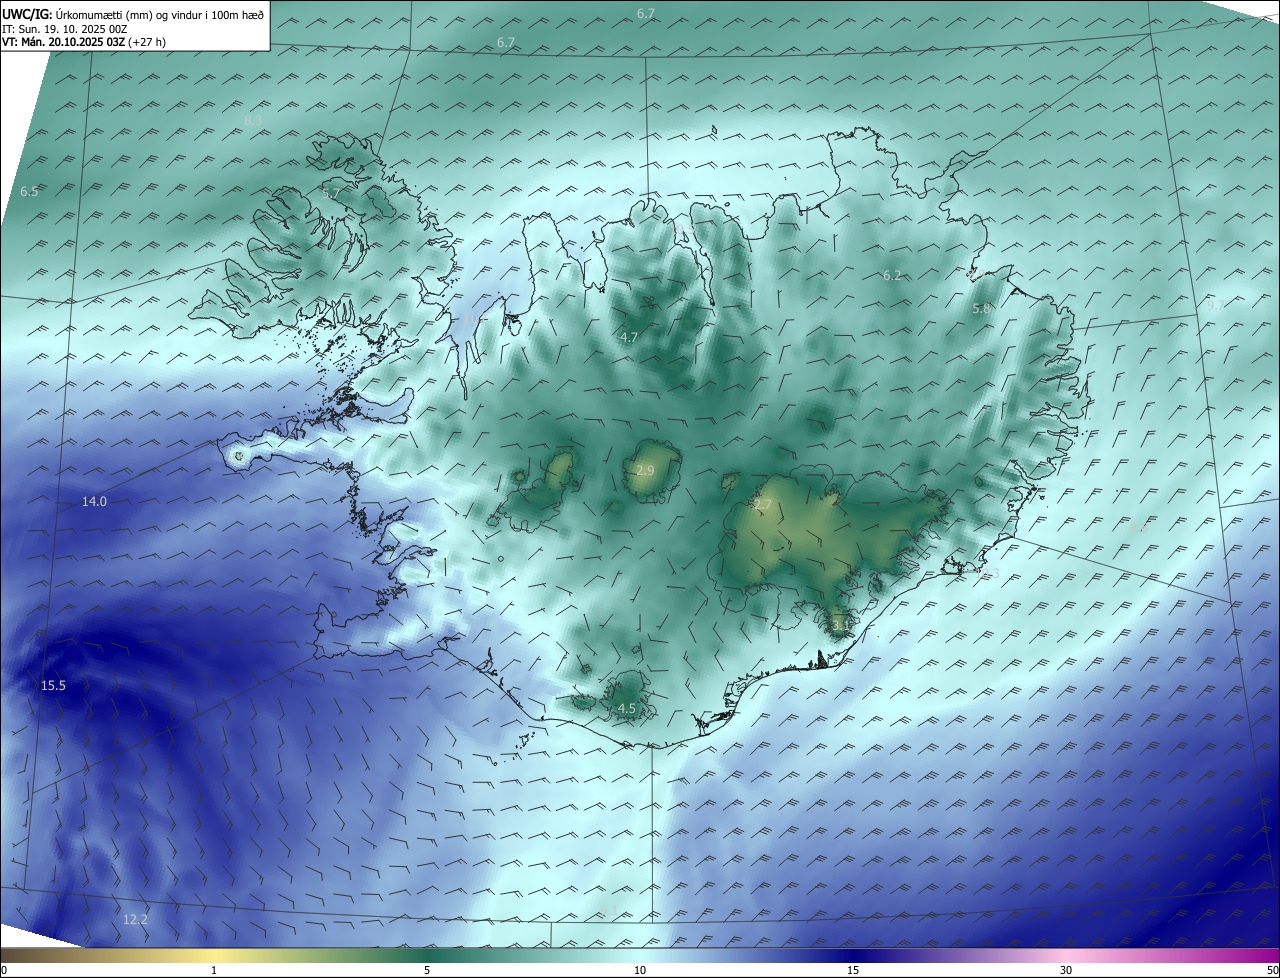The height and width of the screenshot is (978, 1280).
Task: Click the 5.7 value over the Westfjords
Action: (331, 194)
